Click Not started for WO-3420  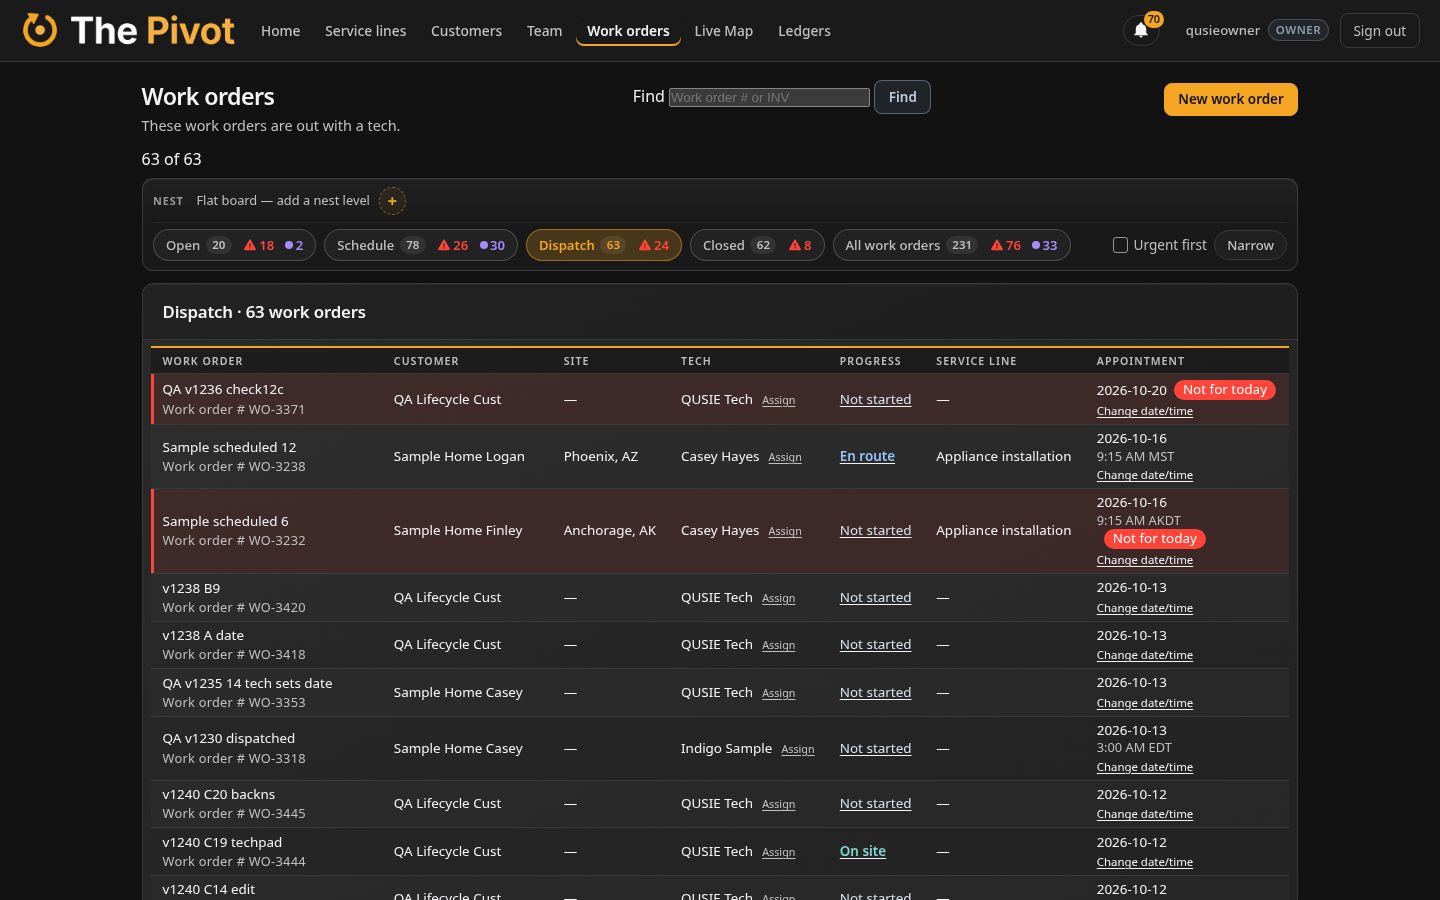[875, 597]
